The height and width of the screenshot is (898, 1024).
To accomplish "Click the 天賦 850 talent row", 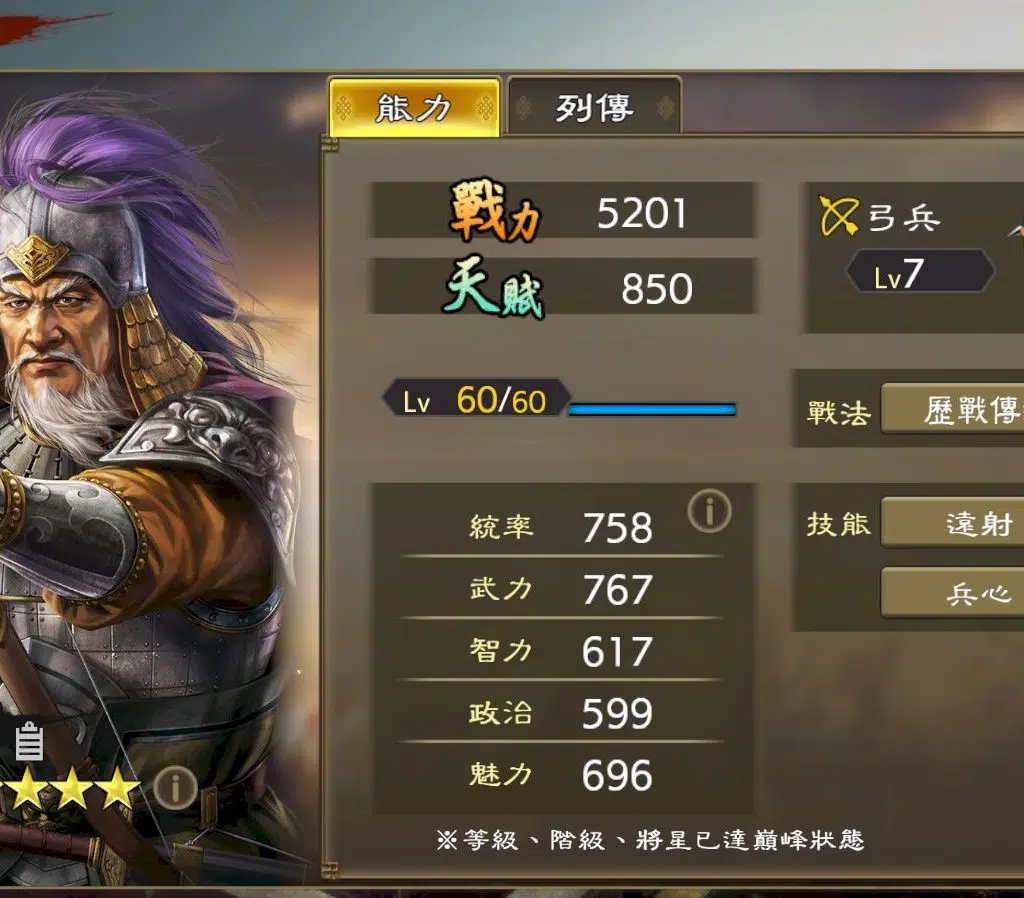I will pos(563,286).
